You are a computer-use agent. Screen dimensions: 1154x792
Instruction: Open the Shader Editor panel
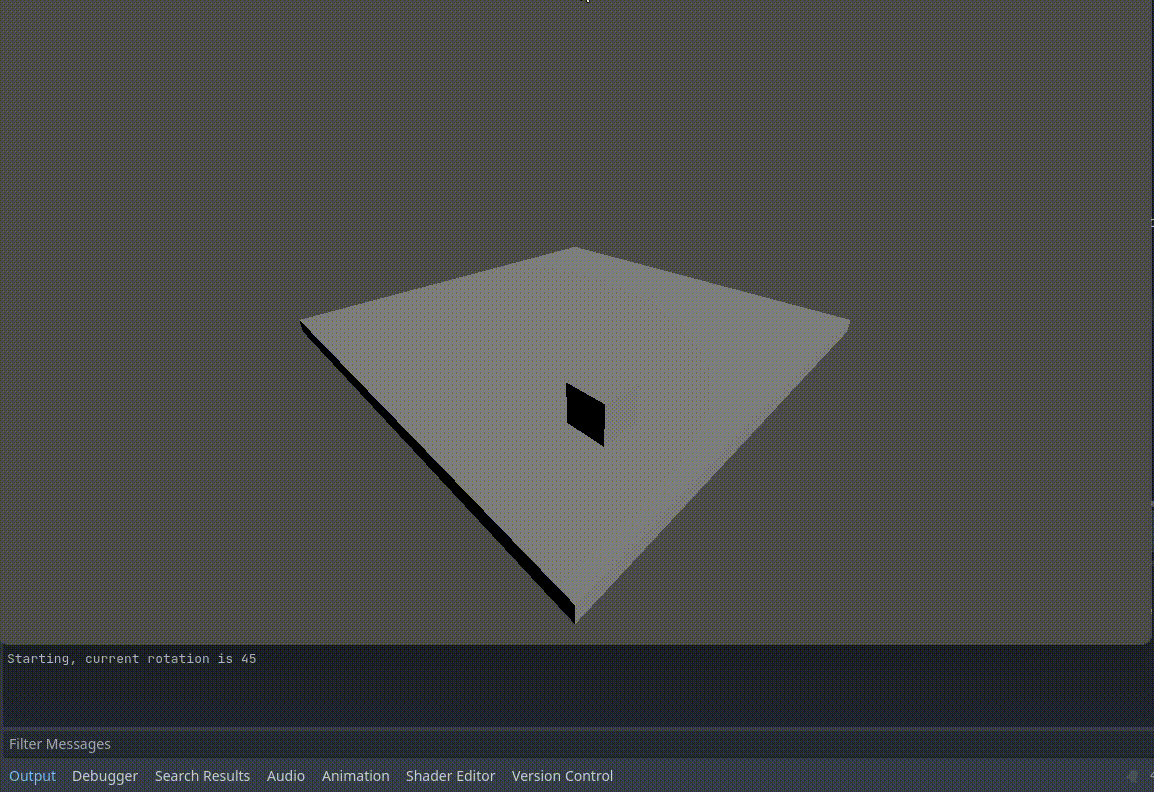coord(450,776)
